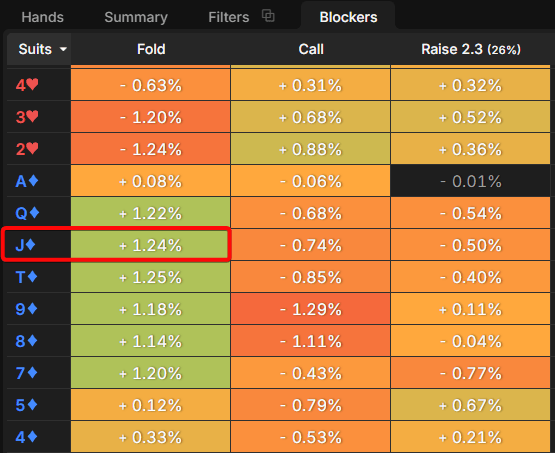Click the copy icon next to Filters

pyautogui.click(x=268, y=16)
